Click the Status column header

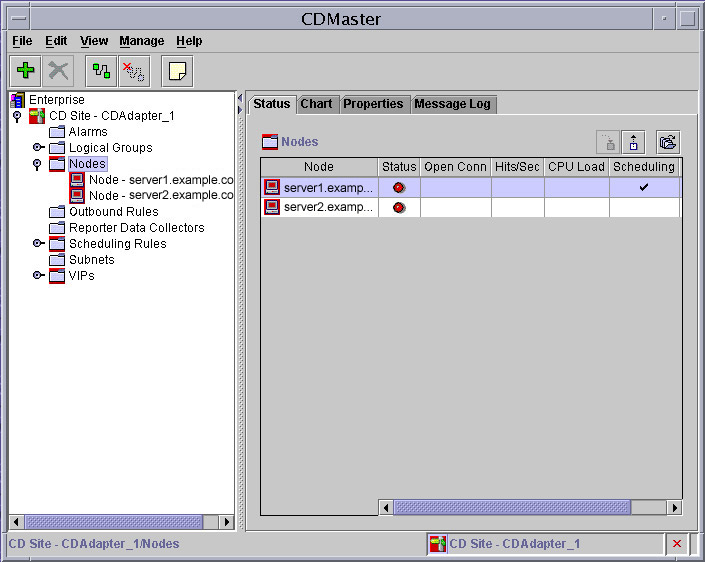tap(399, 167)
